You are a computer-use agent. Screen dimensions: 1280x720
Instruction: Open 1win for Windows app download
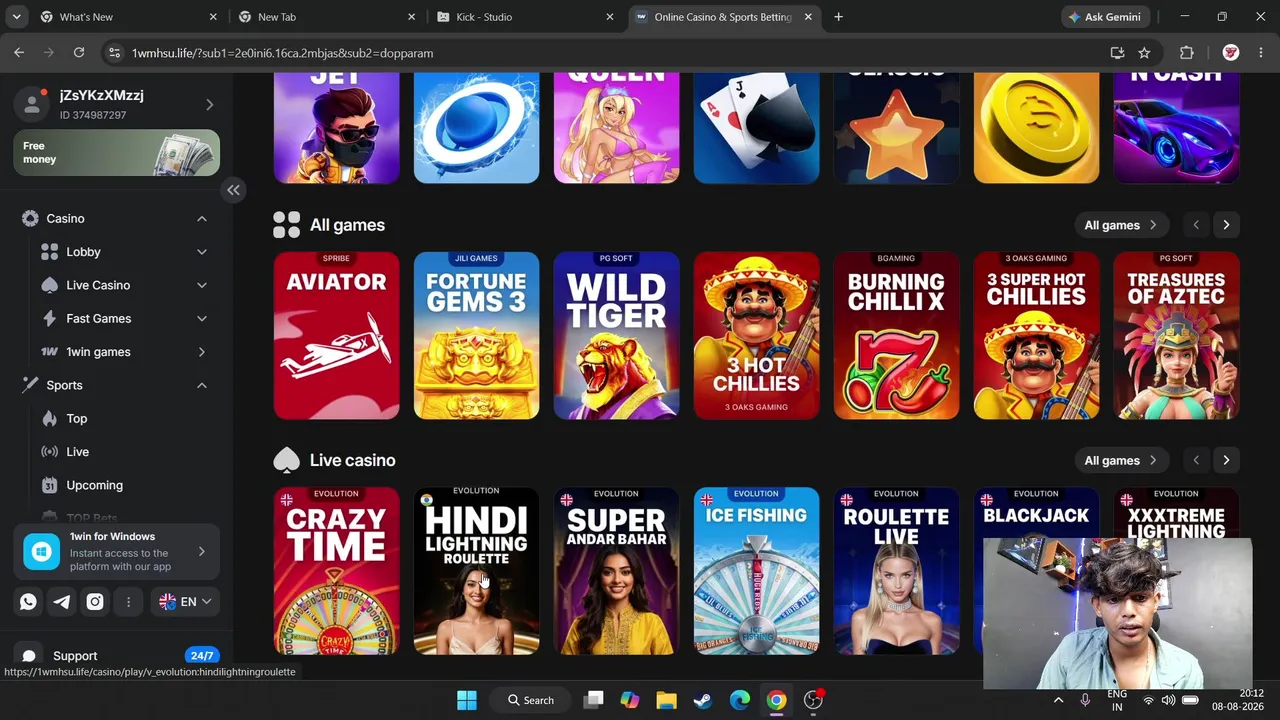pos(116,552)
